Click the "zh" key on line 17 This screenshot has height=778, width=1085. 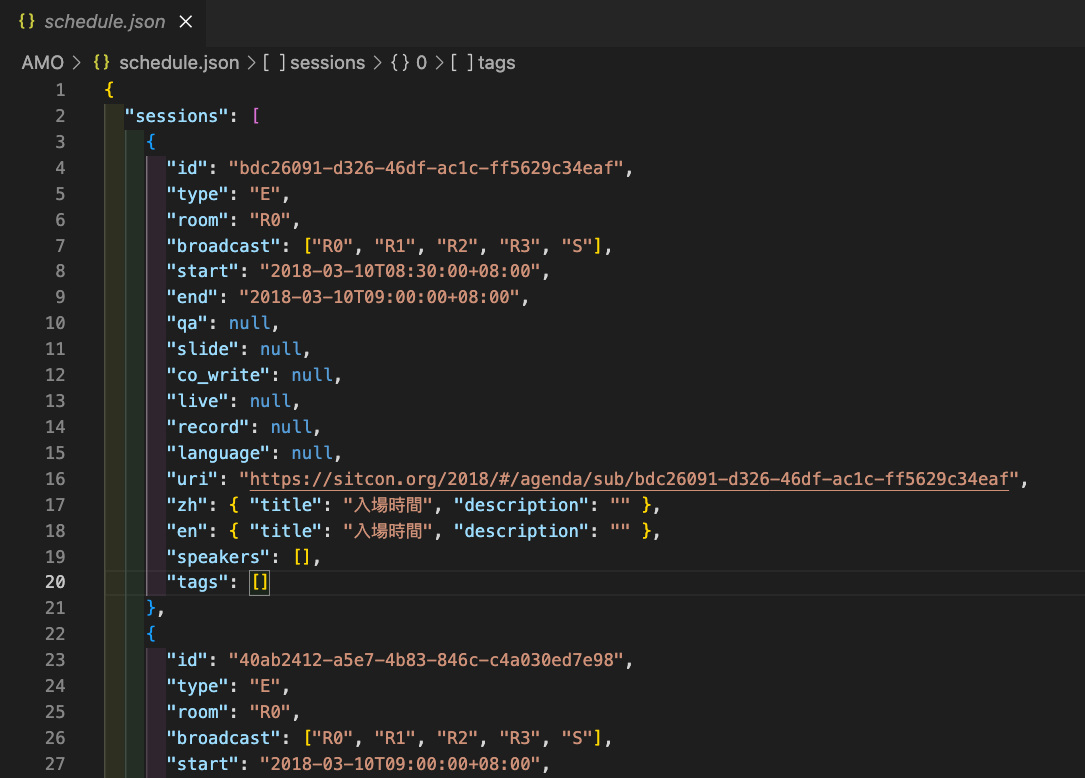(187, 505)
